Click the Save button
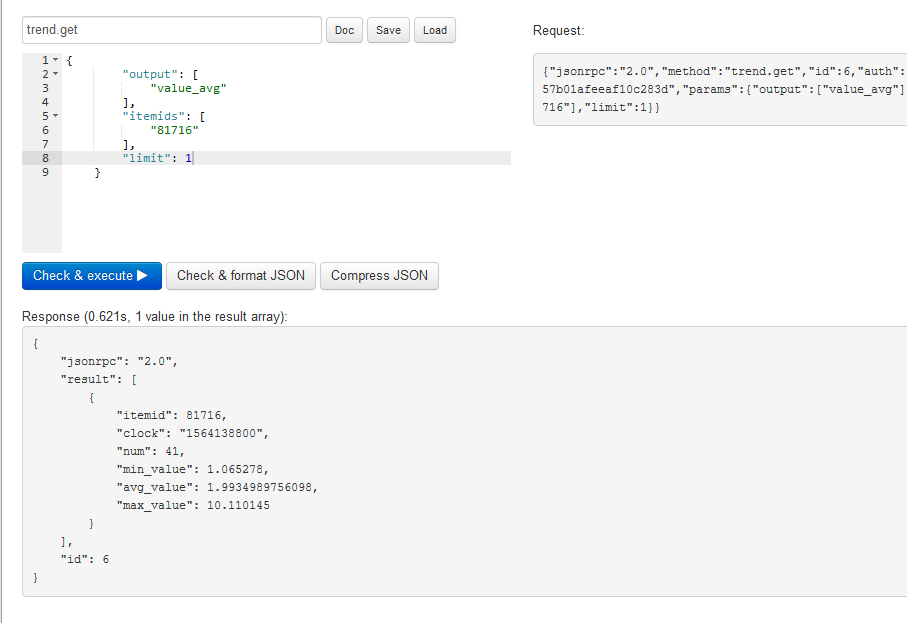The height and width of the screenshot is (623, 907). point(388,30)
